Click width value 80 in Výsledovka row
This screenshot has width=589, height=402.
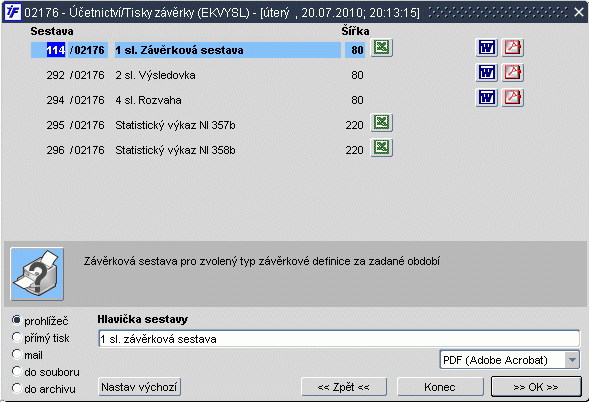click(357, 75)
